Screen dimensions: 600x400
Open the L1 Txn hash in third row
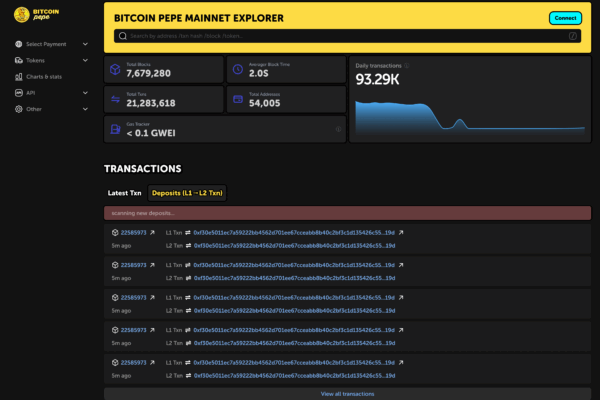click(x=294, y=297)
